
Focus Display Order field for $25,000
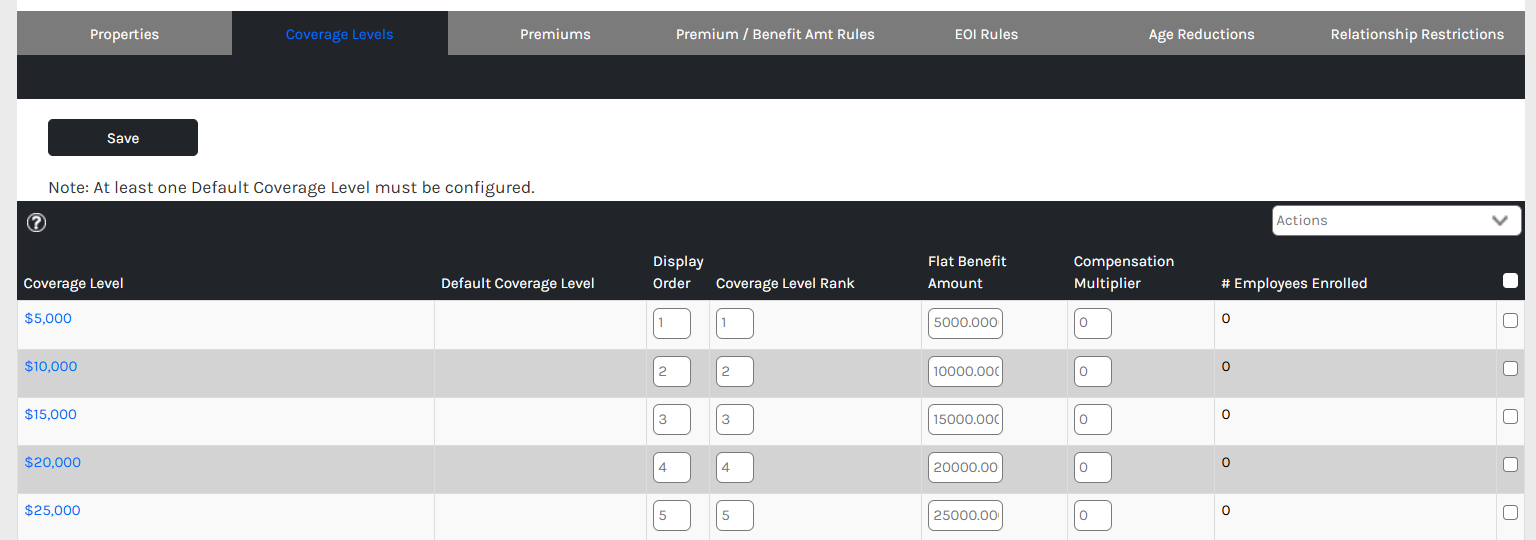click(672, 516)
